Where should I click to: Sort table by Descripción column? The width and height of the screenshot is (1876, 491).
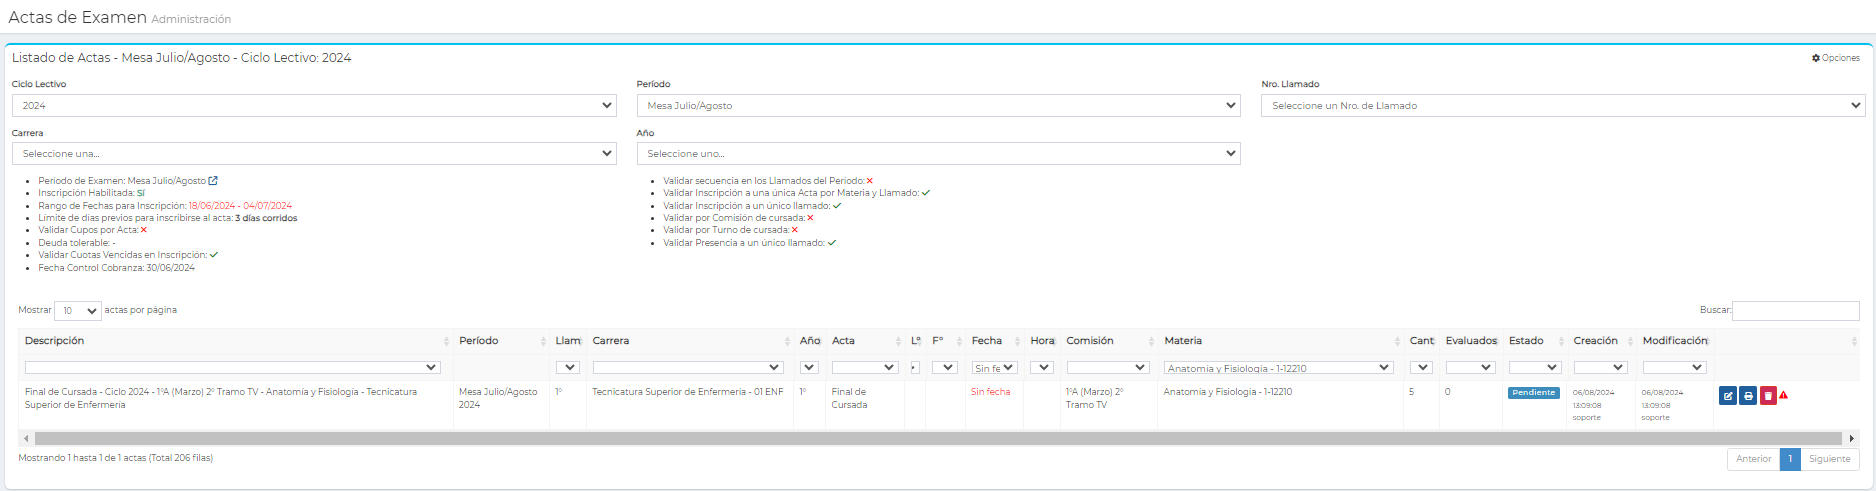[235, 341]
